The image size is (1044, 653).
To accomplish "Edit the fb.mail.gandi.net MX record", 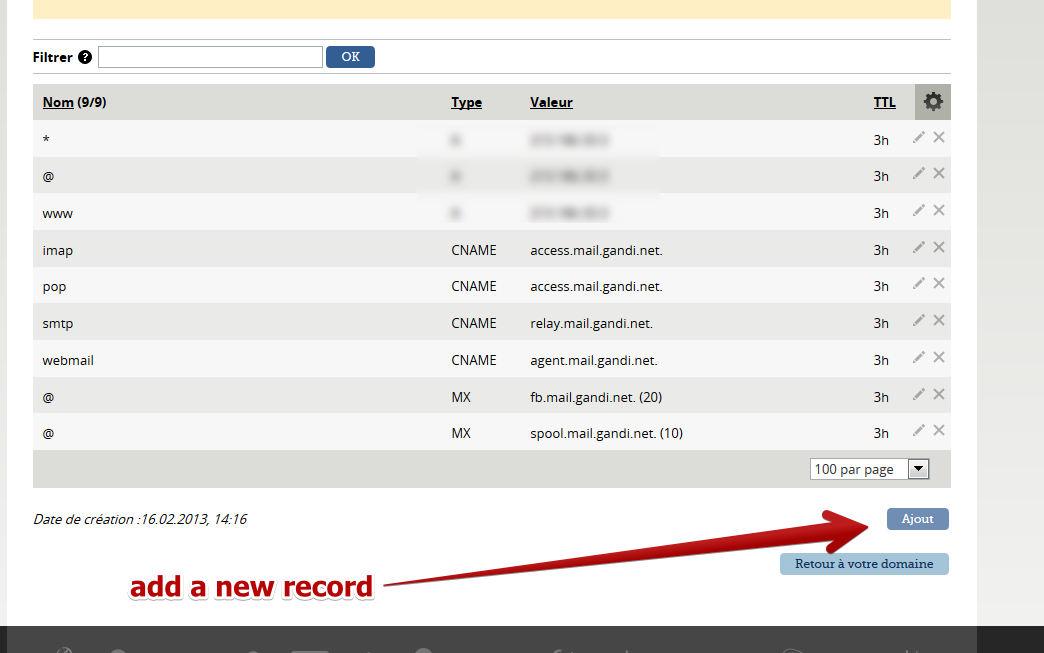I will pos(918,394).
